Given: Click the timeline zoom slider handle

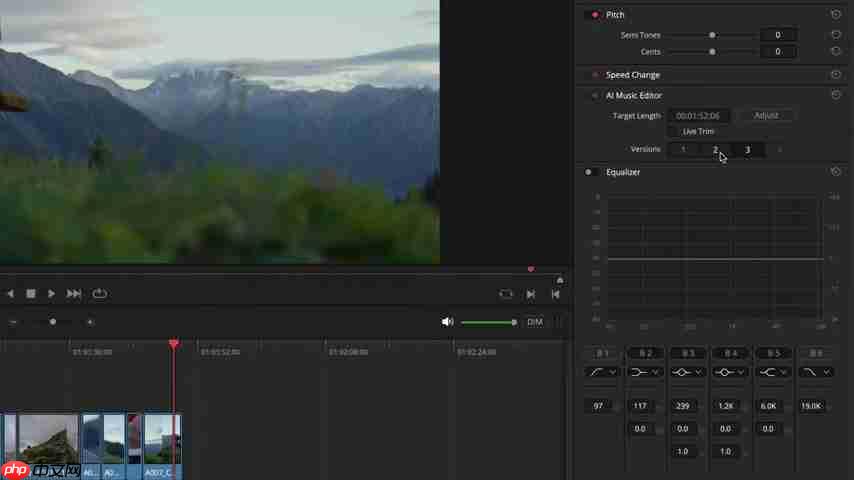Looking at the screenshot, I should [x=53, y=322].
